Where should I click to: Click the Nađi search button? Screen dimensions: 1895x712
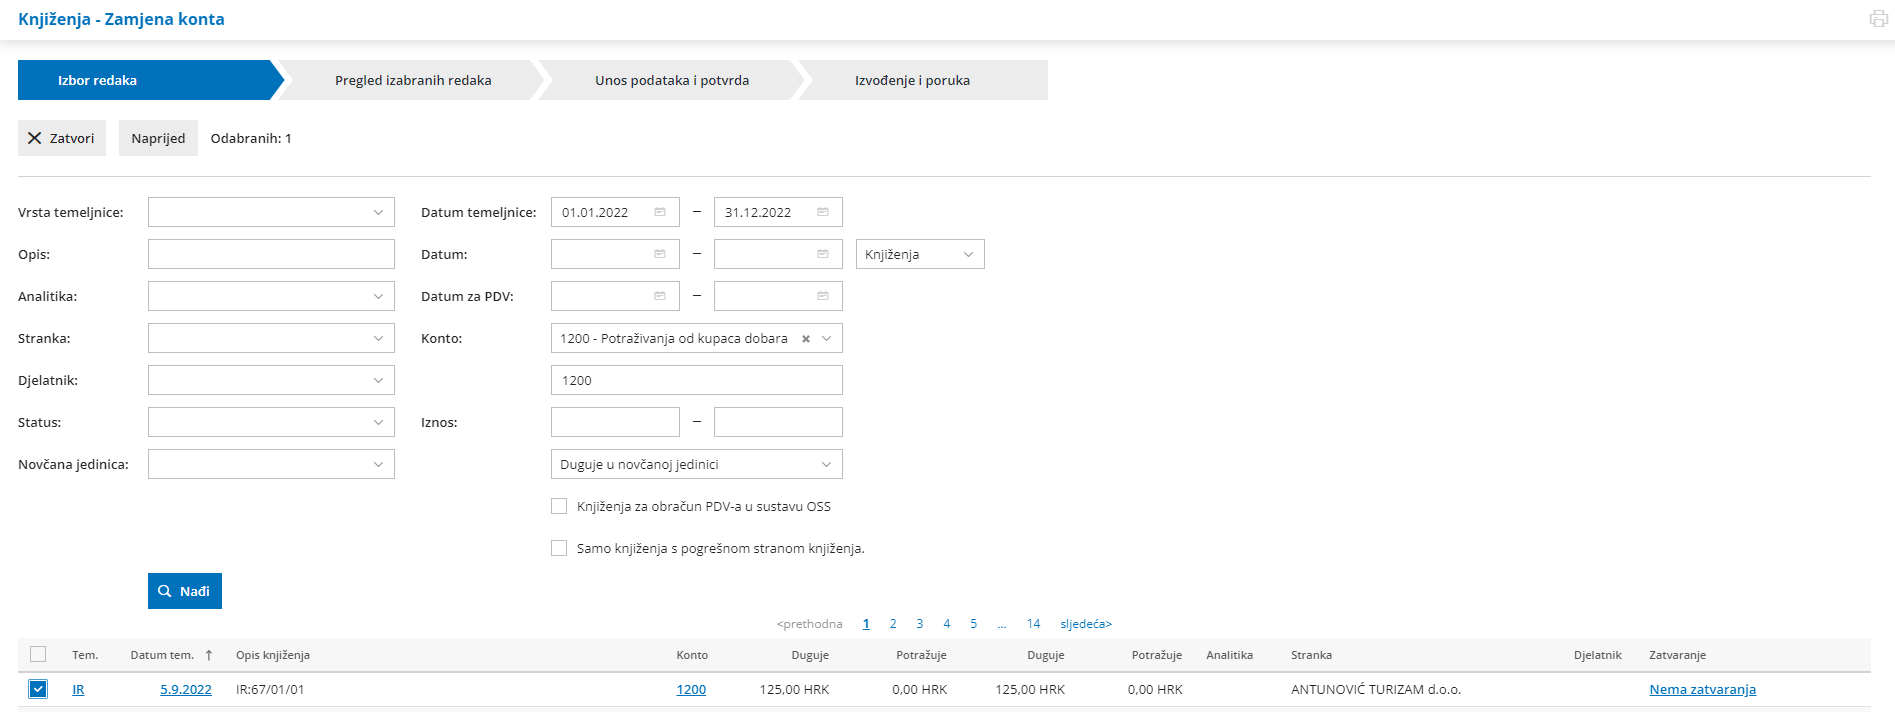tap(185, 591)
